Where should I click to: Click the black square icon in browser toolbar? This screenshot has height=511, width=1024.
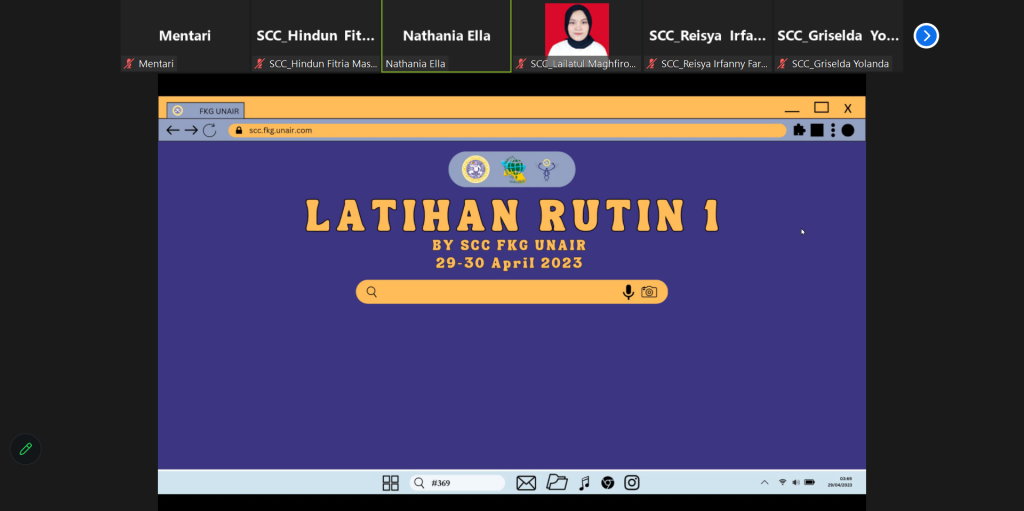[817, 130]
